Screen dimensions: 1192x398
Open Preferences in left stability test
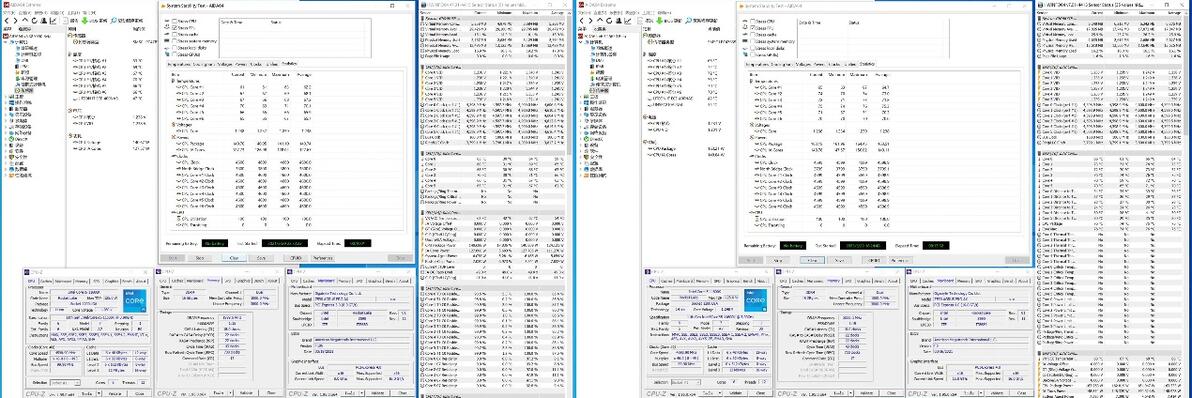click(322, 258)
